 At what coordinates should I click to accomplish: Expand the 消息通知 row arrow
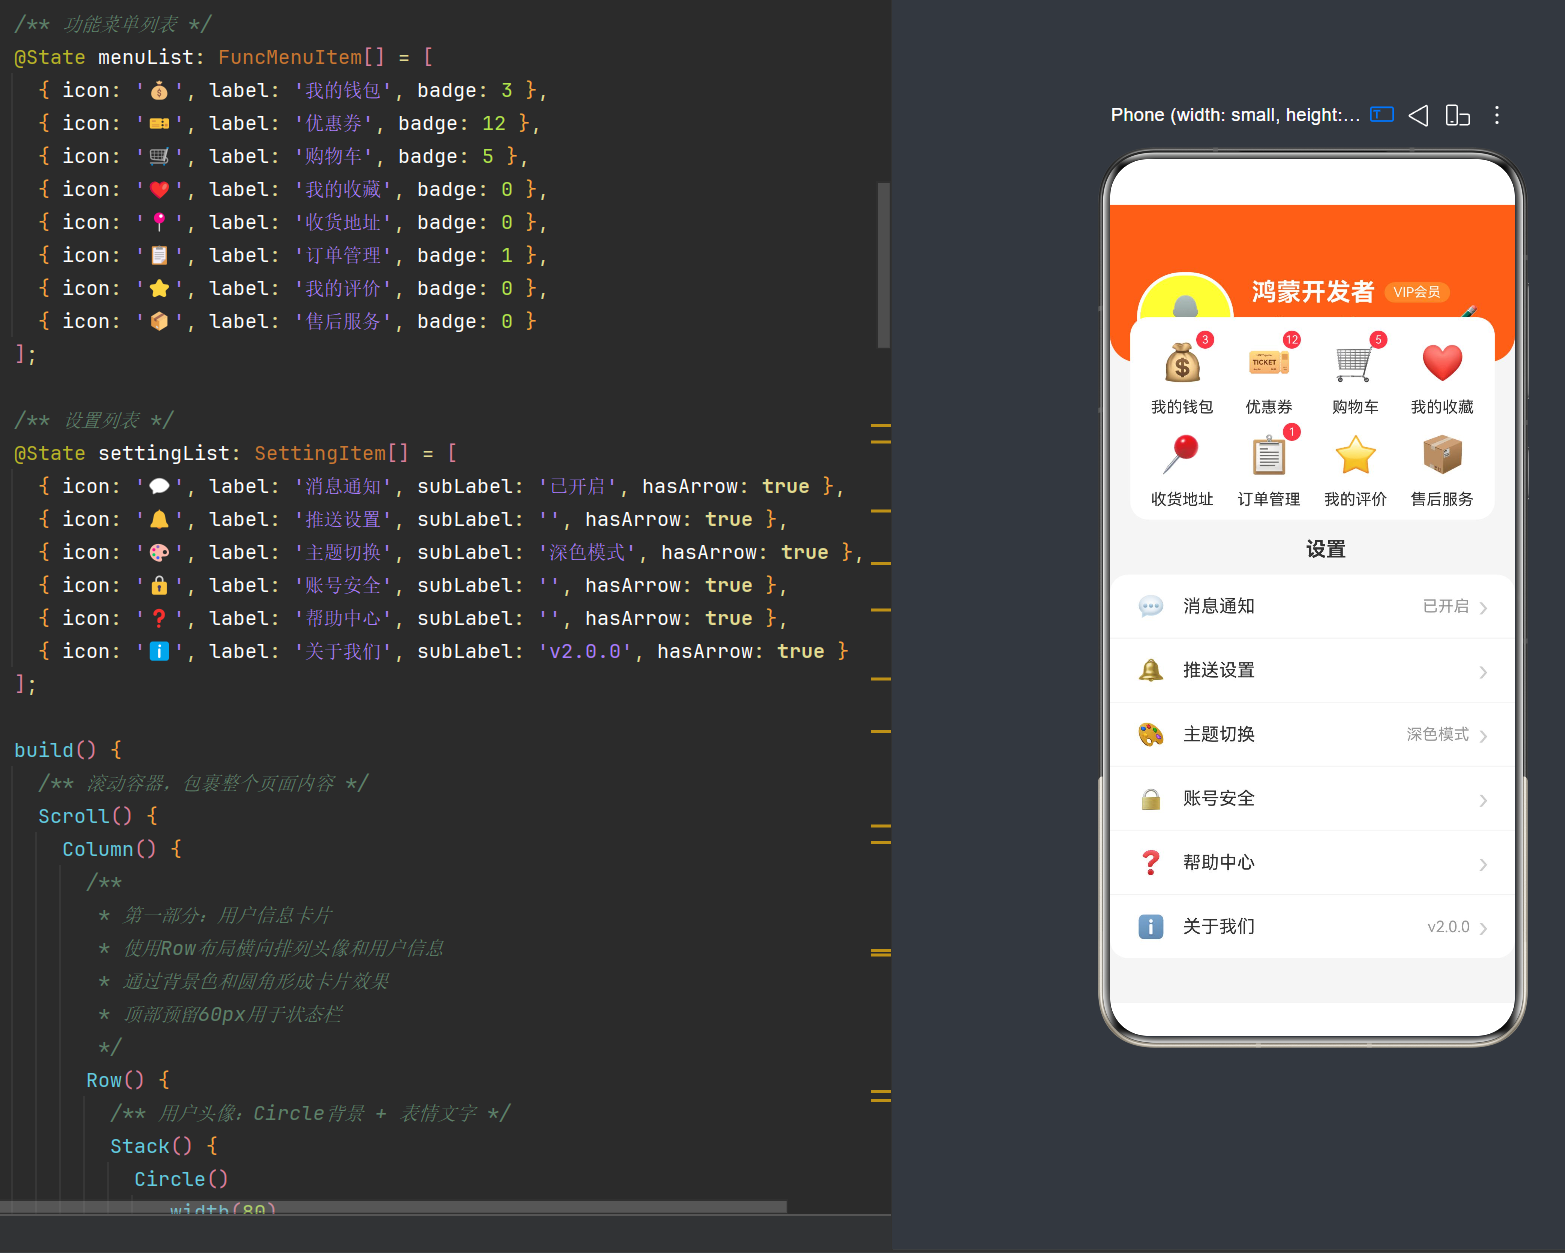point(1483,608)
